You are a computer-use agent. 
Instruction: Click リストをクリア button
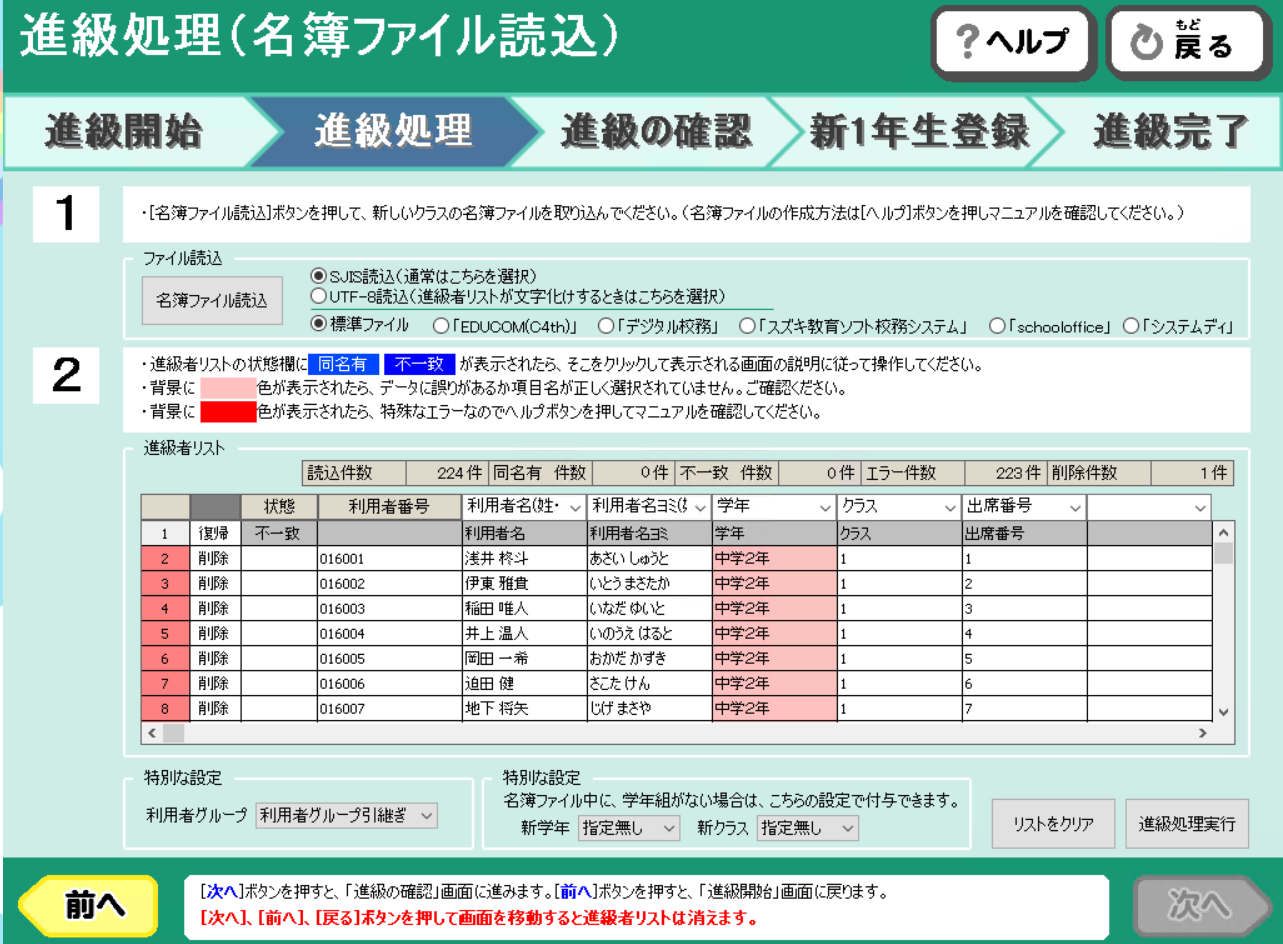(x=1052, y=824)
